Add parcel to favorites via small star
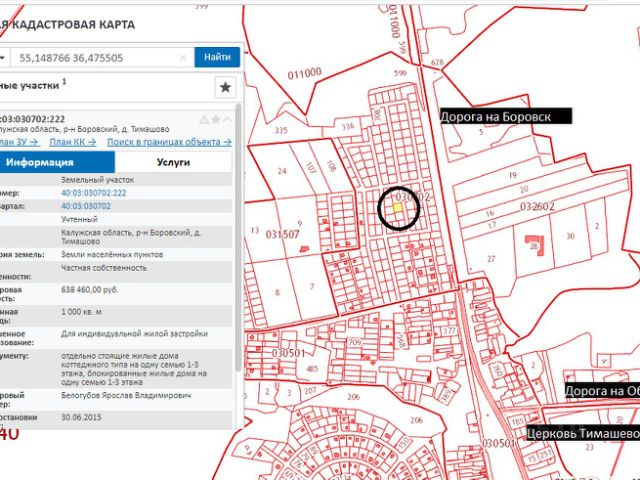 pyautogui.click(x=216, y=119)
